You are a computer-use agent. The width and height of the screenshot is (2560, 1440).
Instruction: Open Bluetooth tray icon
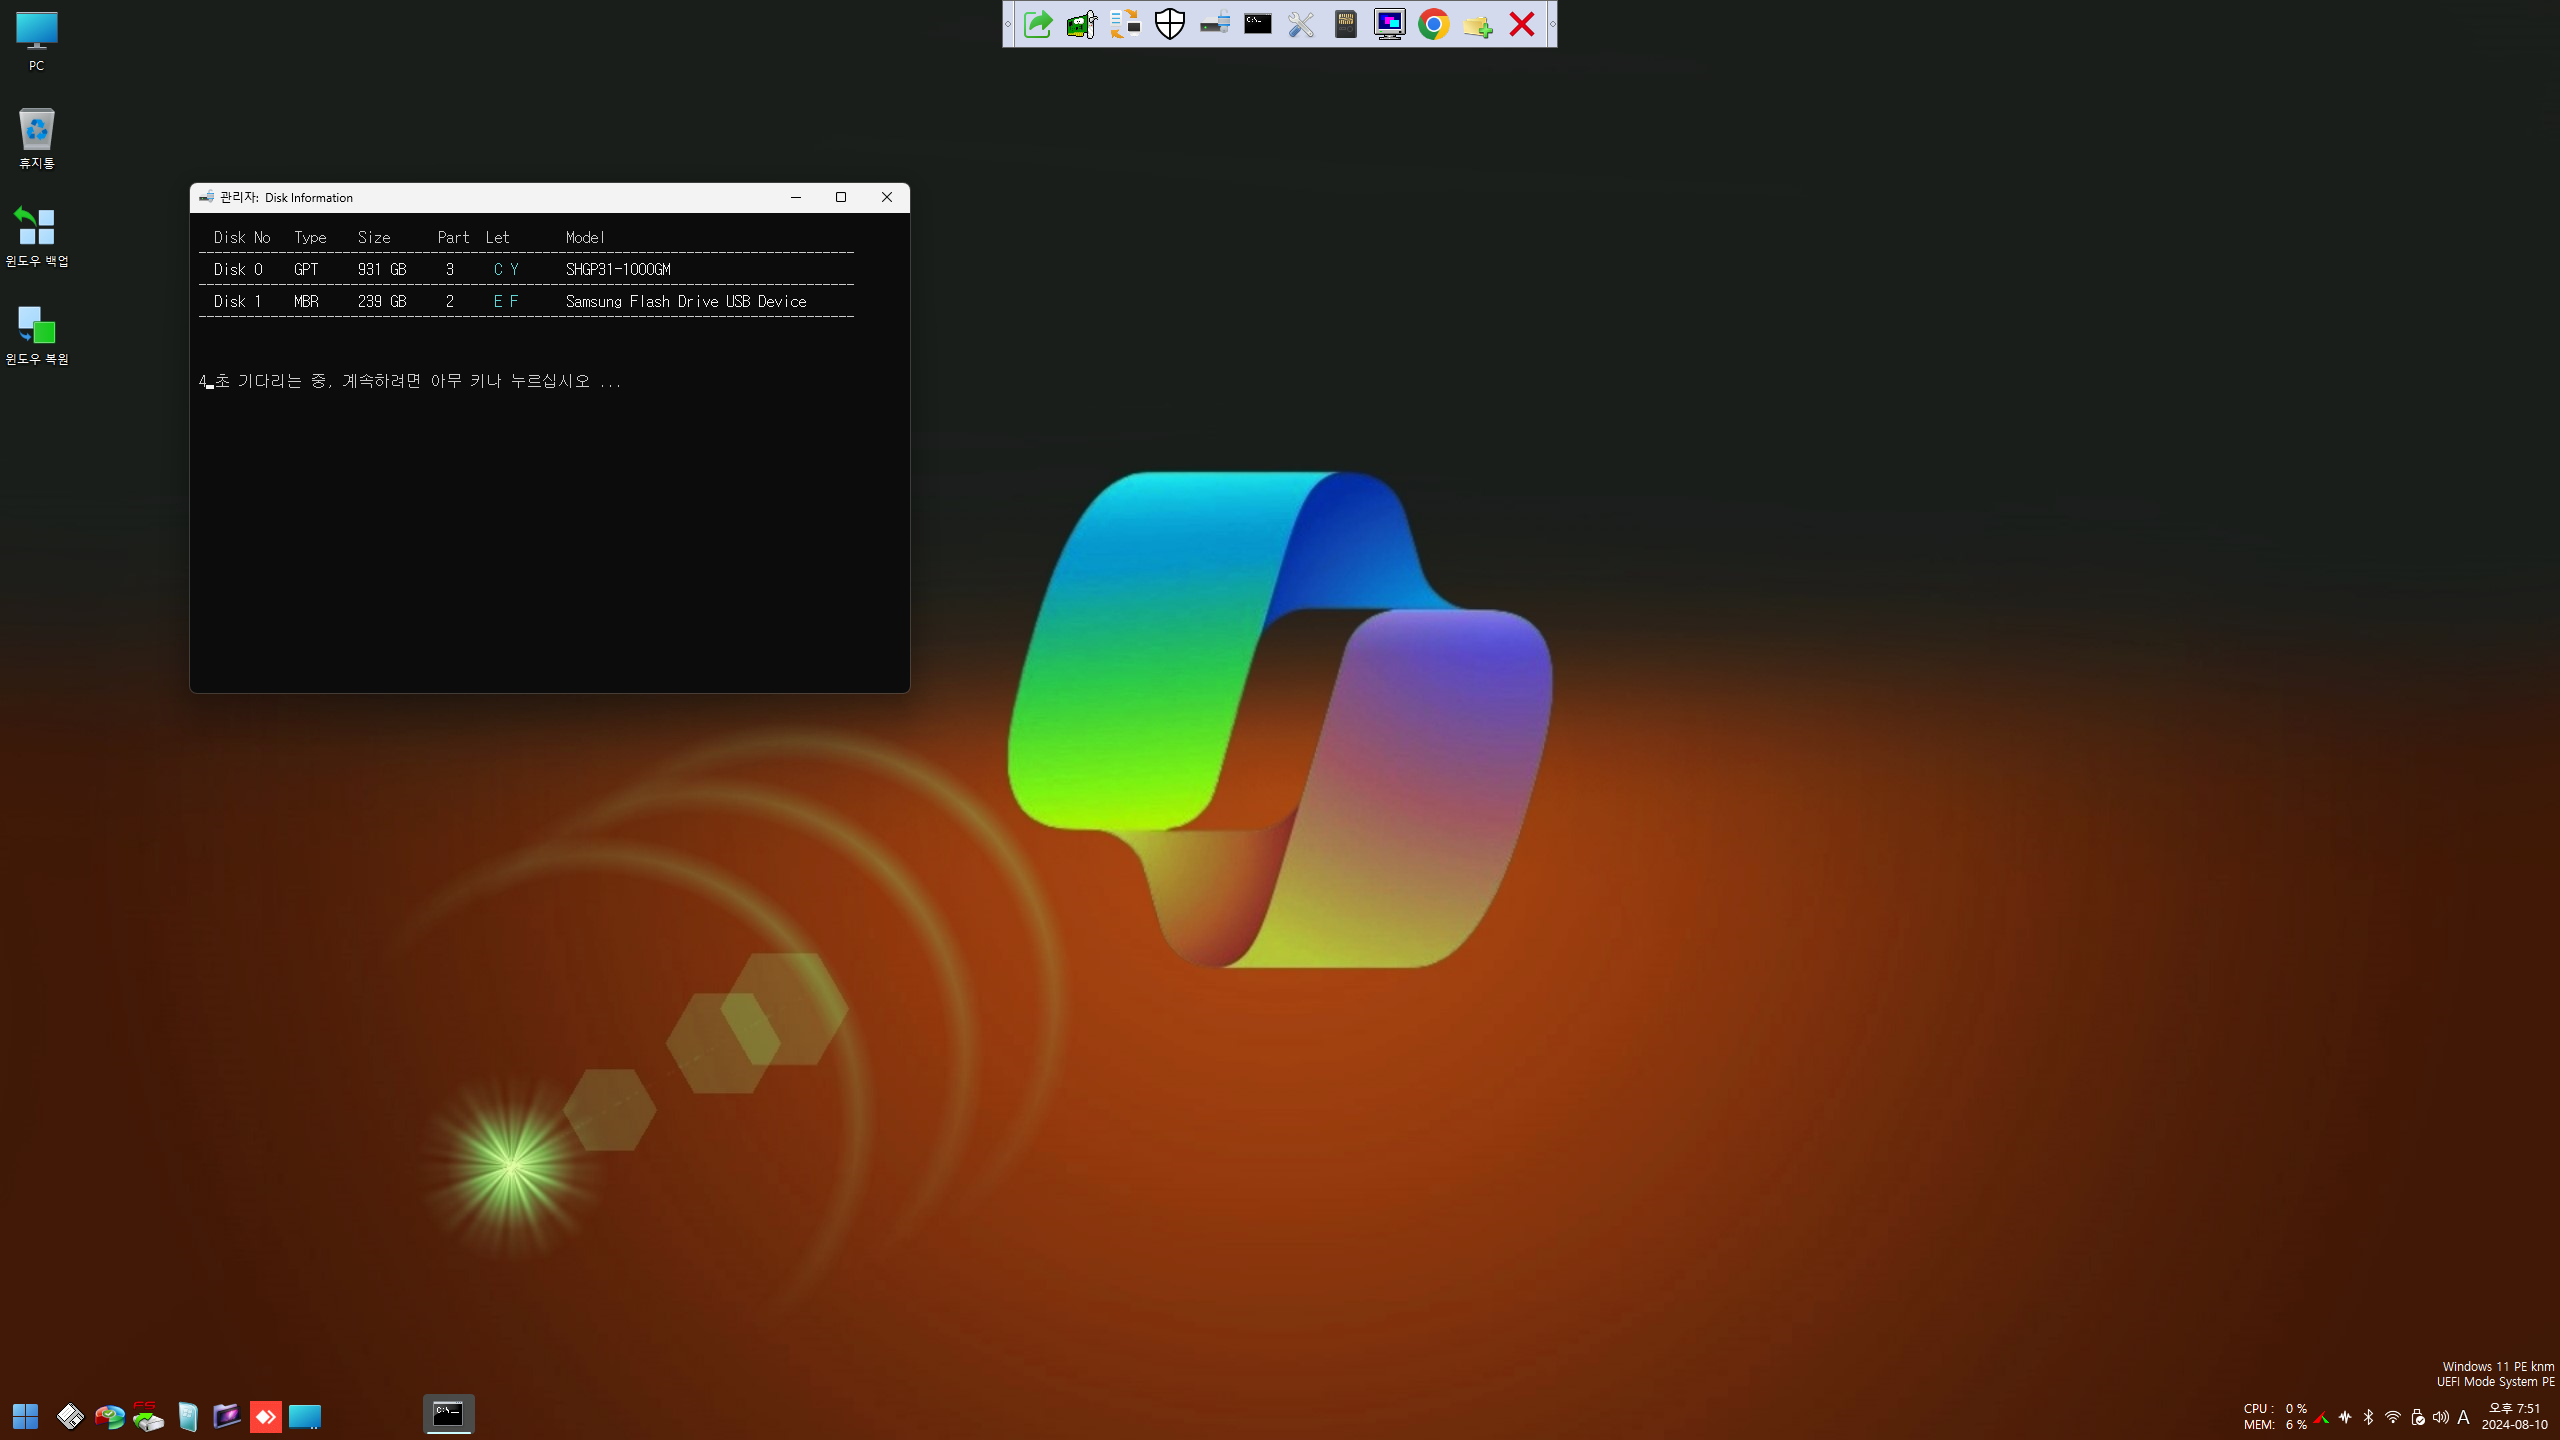tap(2368, 1417)
